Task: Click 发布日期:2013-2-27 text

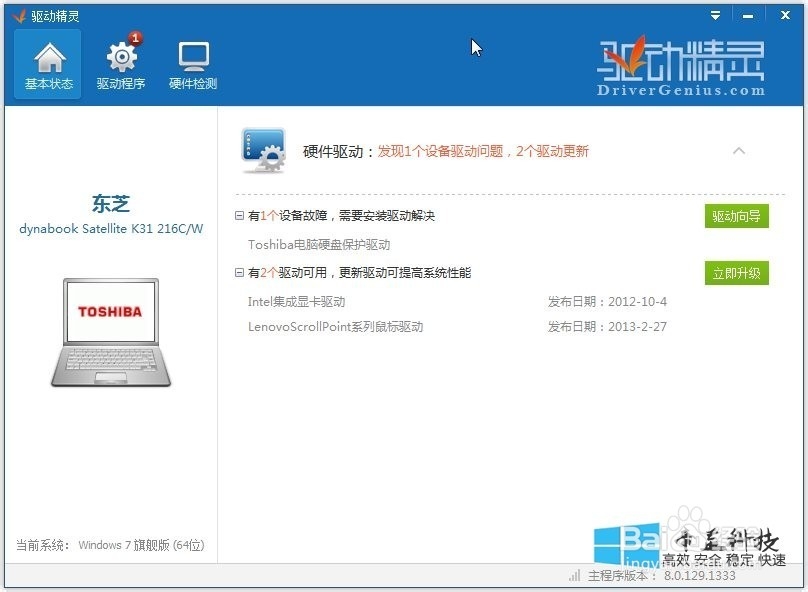Action: [x=607, y=327]
